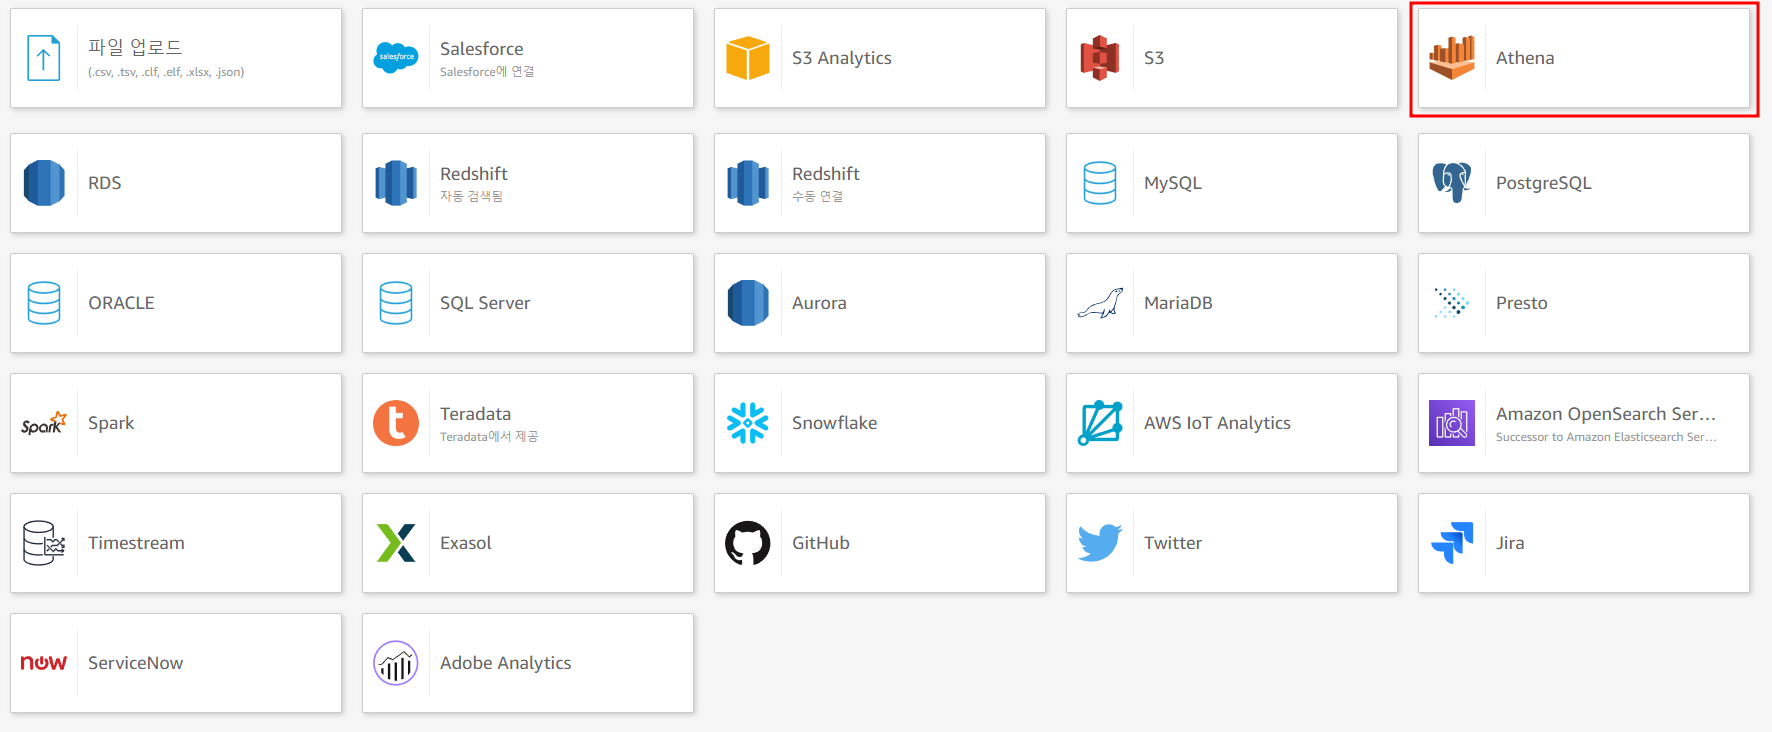Click the file upload arrow icon

(x=43, y=58)
